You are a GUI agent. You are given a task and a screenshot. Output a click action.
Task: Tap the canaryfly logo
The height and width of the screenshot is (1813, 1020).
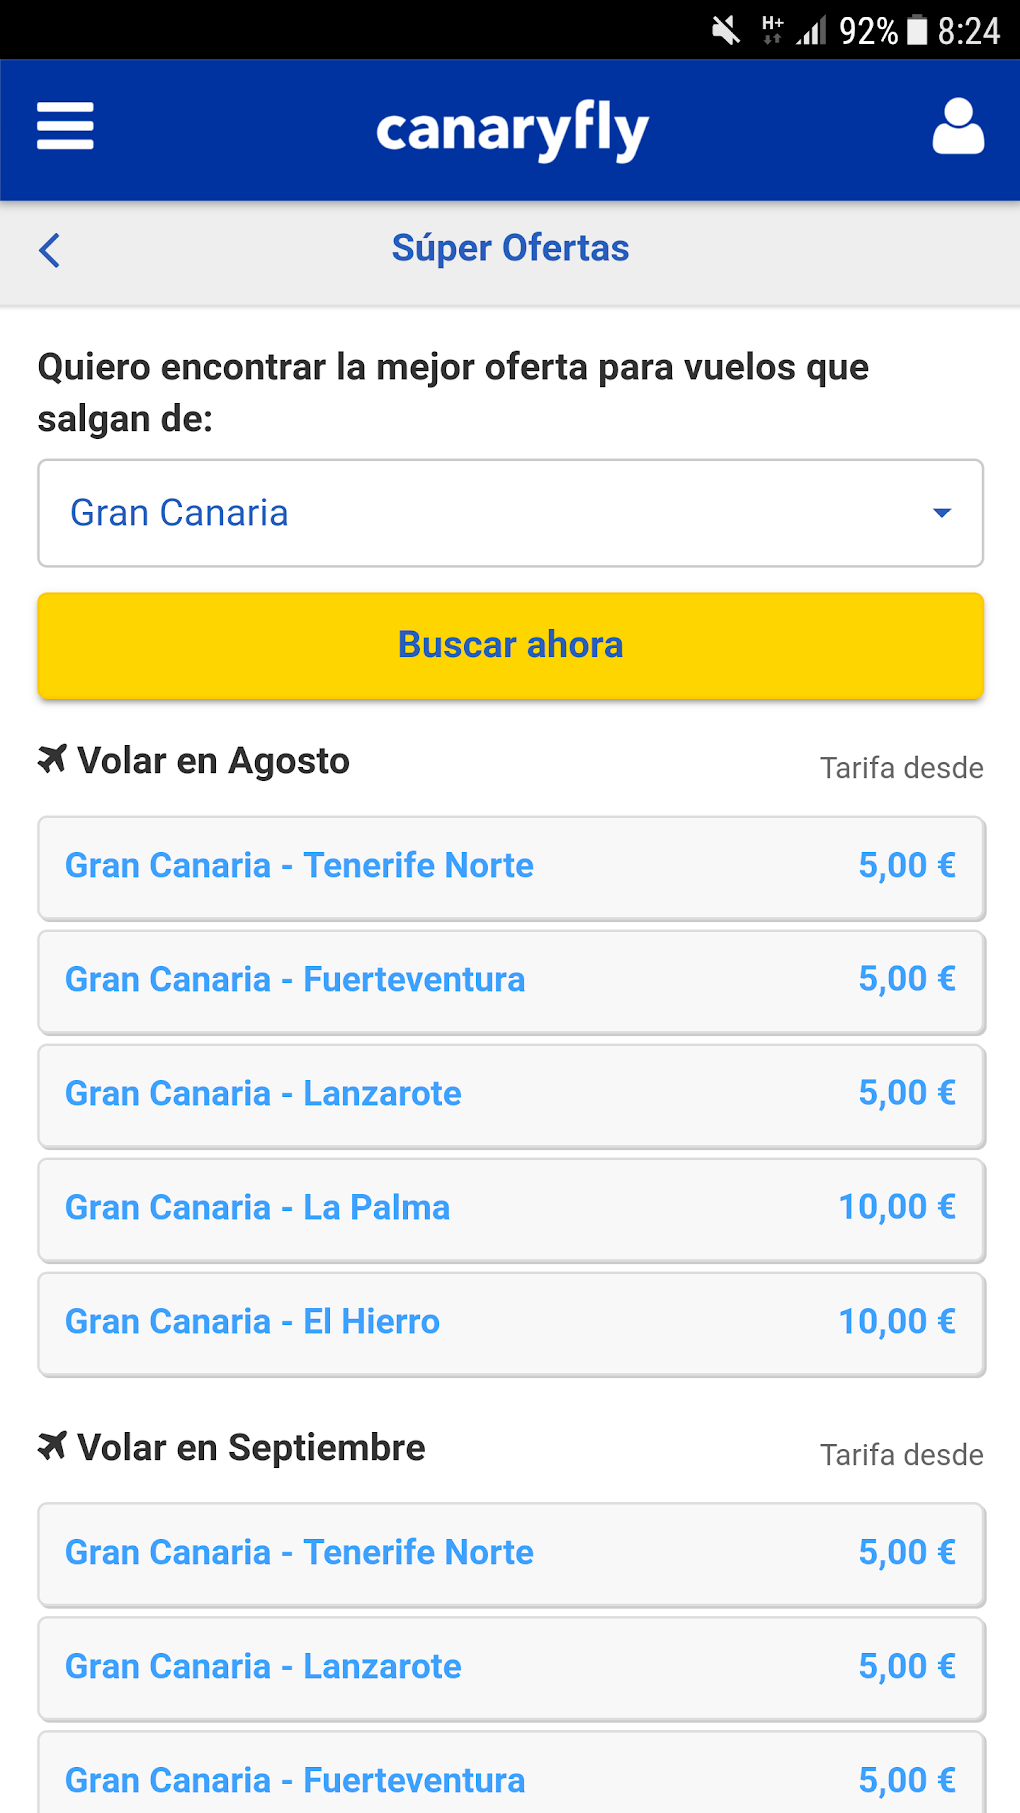(x=511, y=130)
